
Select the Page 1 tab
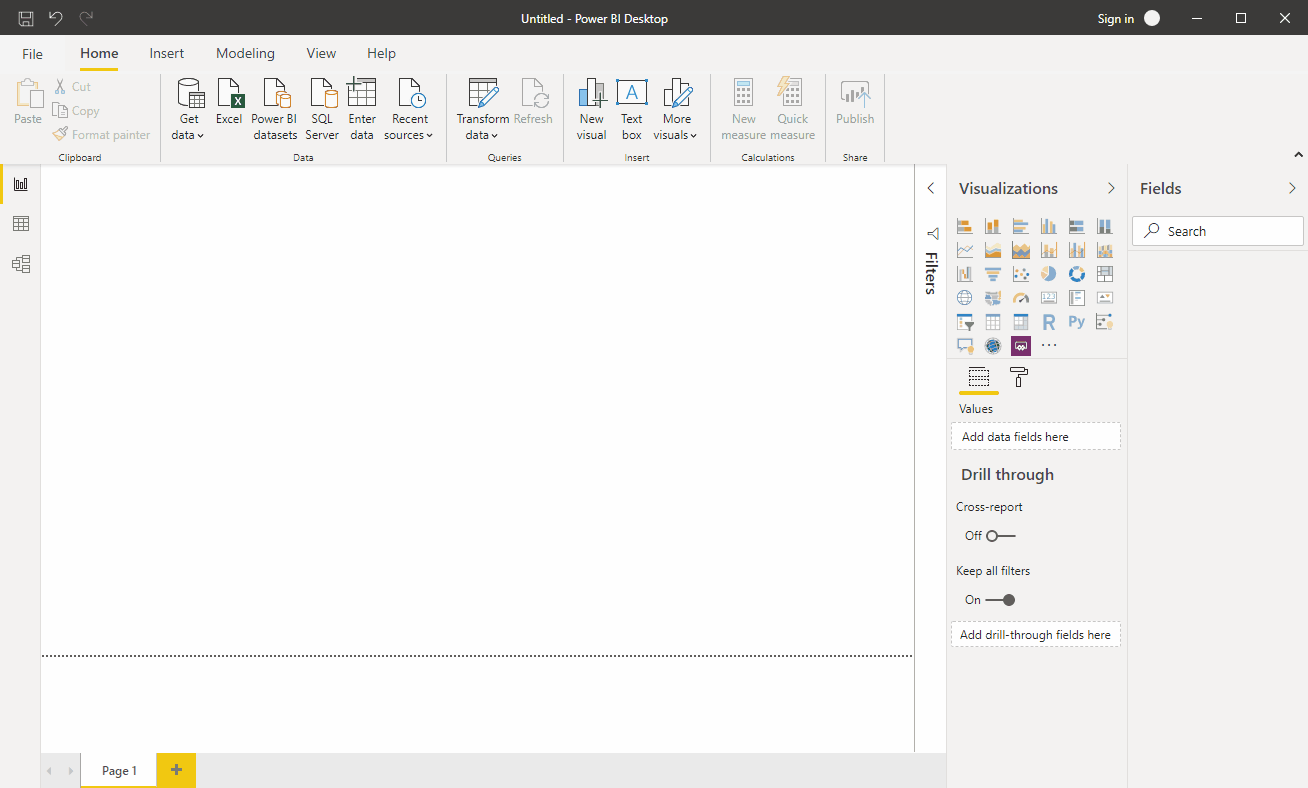(x=119, y=770)
